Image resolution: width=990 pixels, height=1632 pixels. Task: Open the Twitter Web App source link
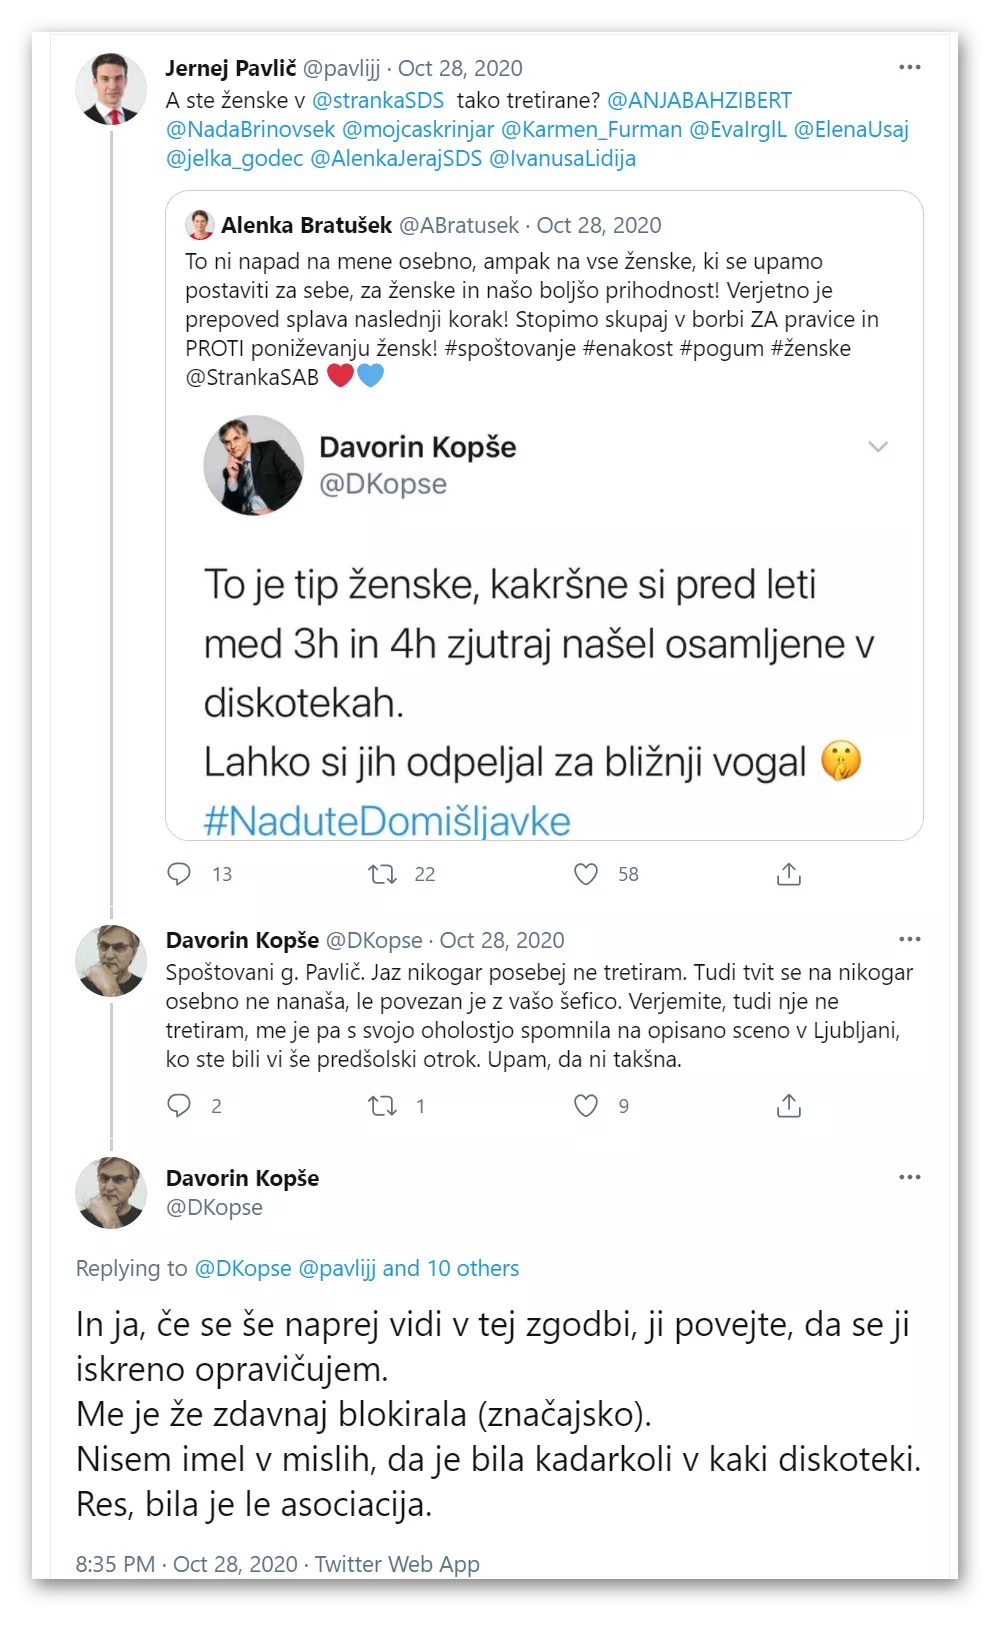(397, 1564)
